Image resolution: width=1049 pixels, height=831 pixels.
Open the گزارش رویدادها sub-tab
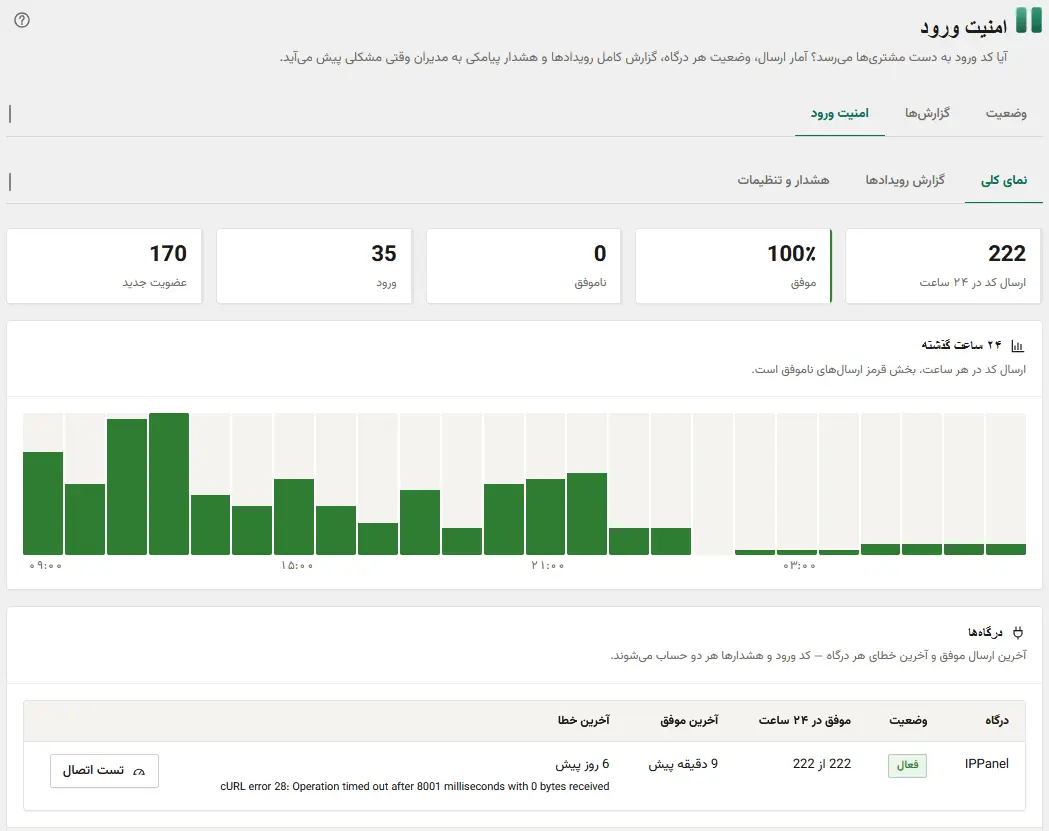pyautogui.click(x=905, y=180)
